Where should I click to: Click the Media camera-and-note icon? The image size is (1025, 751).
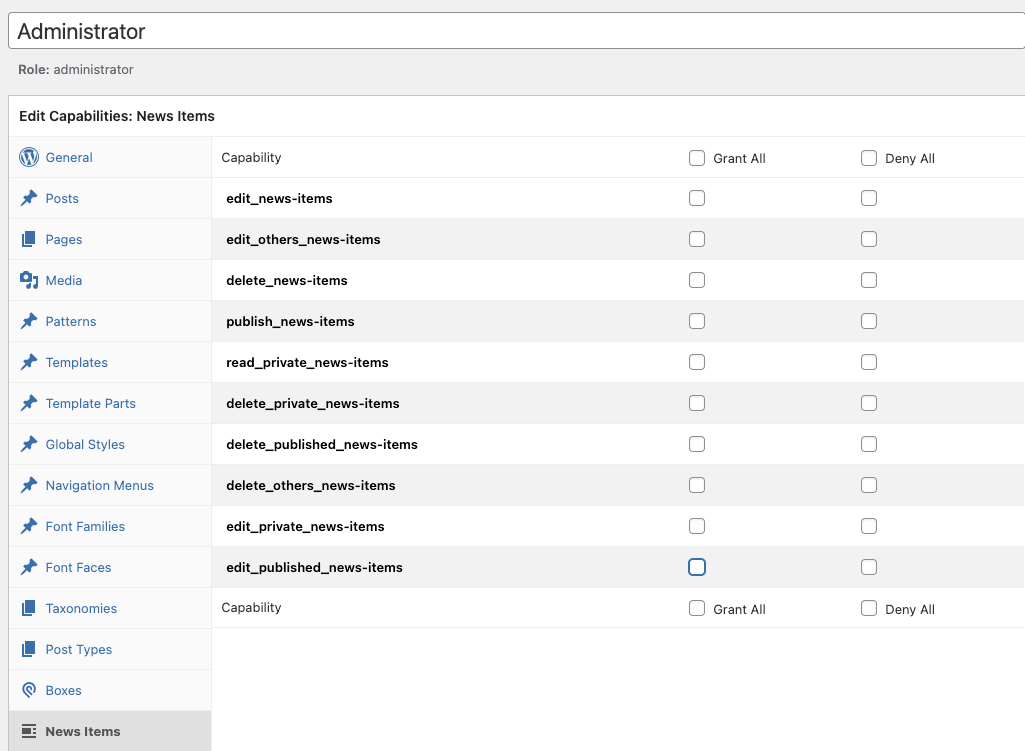pyautogui.click(x=29, y=280)
